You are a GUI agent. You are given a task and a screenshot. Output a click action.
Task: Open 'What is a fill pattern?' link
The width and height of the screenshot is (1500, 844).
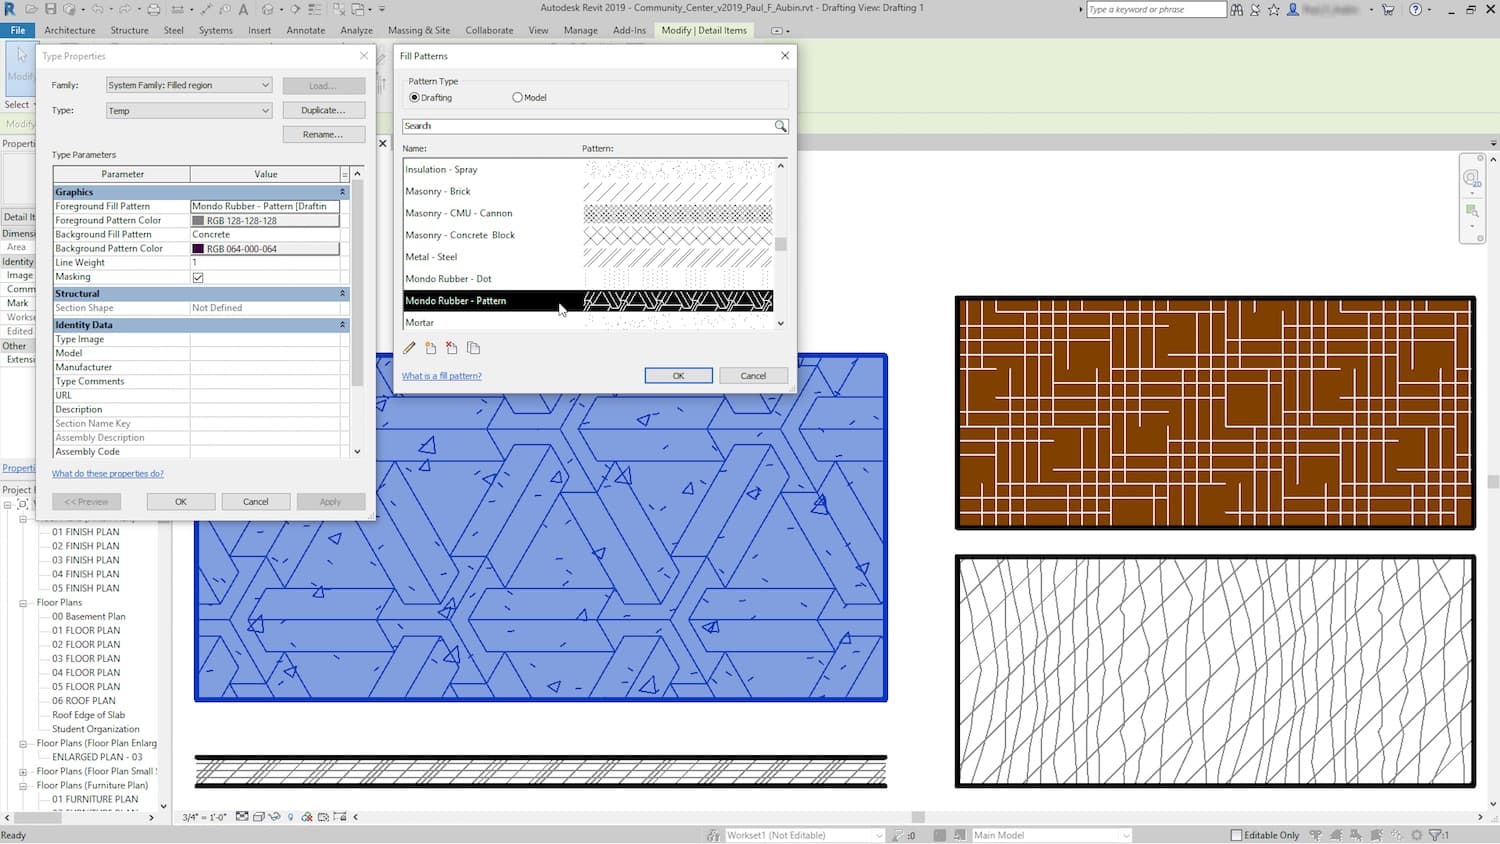441,376
